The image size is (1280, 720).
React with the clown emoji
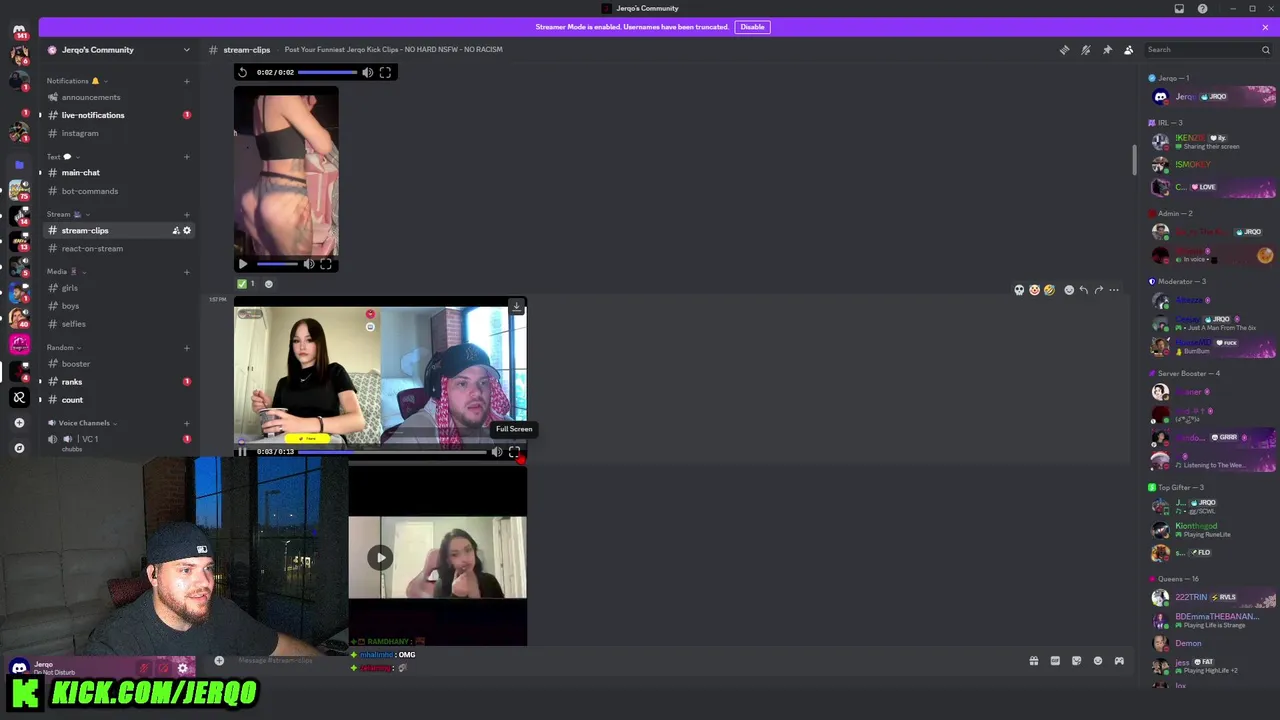[1034, 290]
